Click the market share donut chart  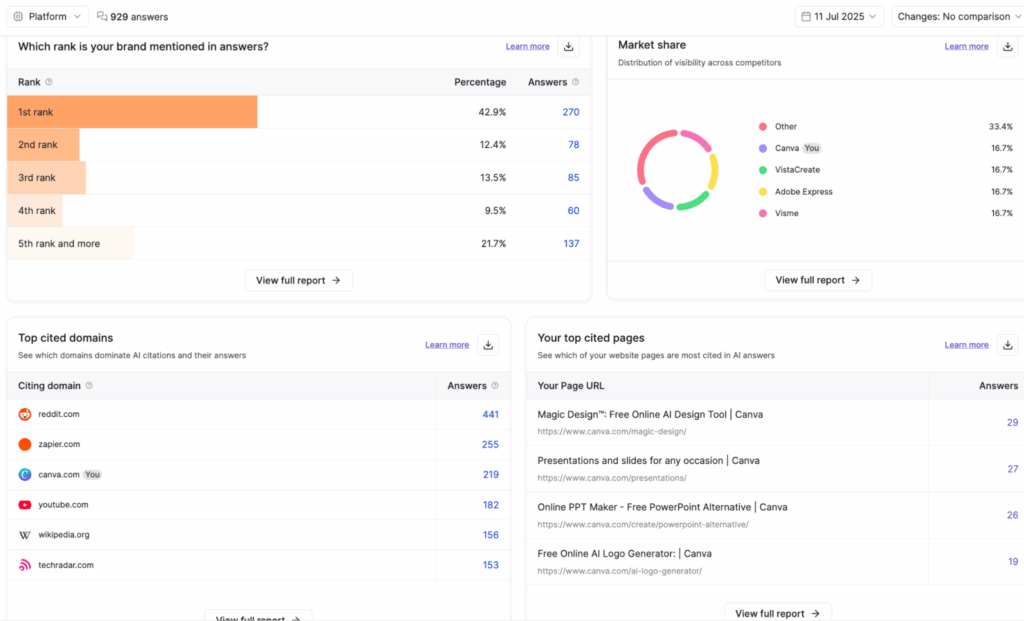click(678, 170)
